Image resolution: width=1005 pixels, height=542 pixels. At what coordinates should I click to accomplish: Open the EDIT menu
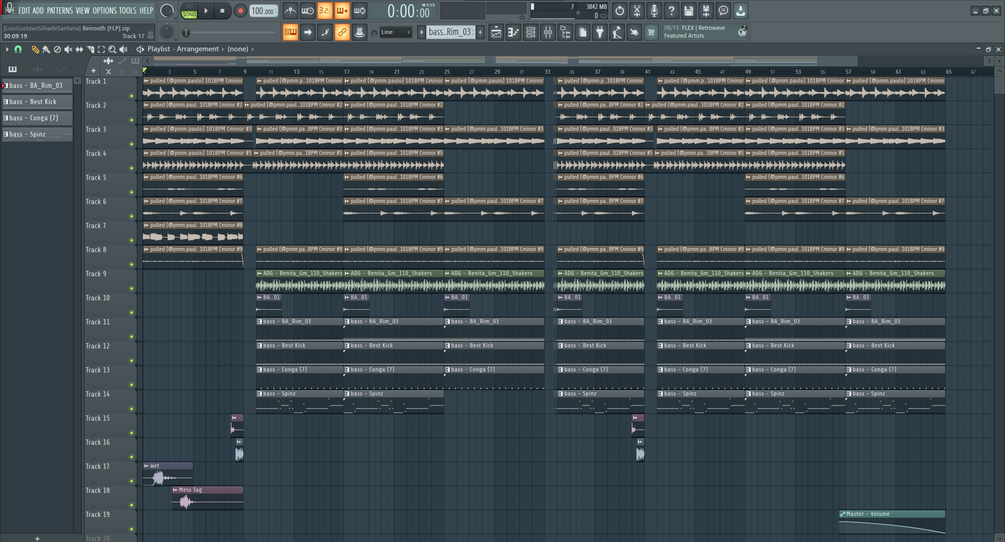pos(24,10)
